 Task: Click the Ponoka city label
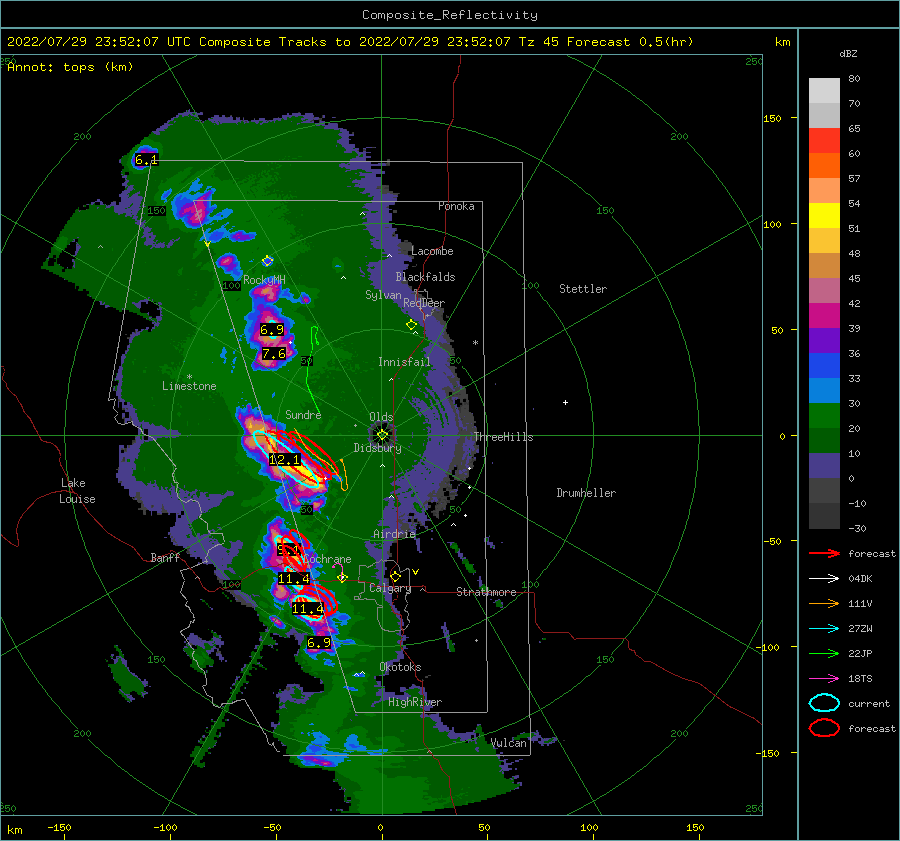[456, 206]
